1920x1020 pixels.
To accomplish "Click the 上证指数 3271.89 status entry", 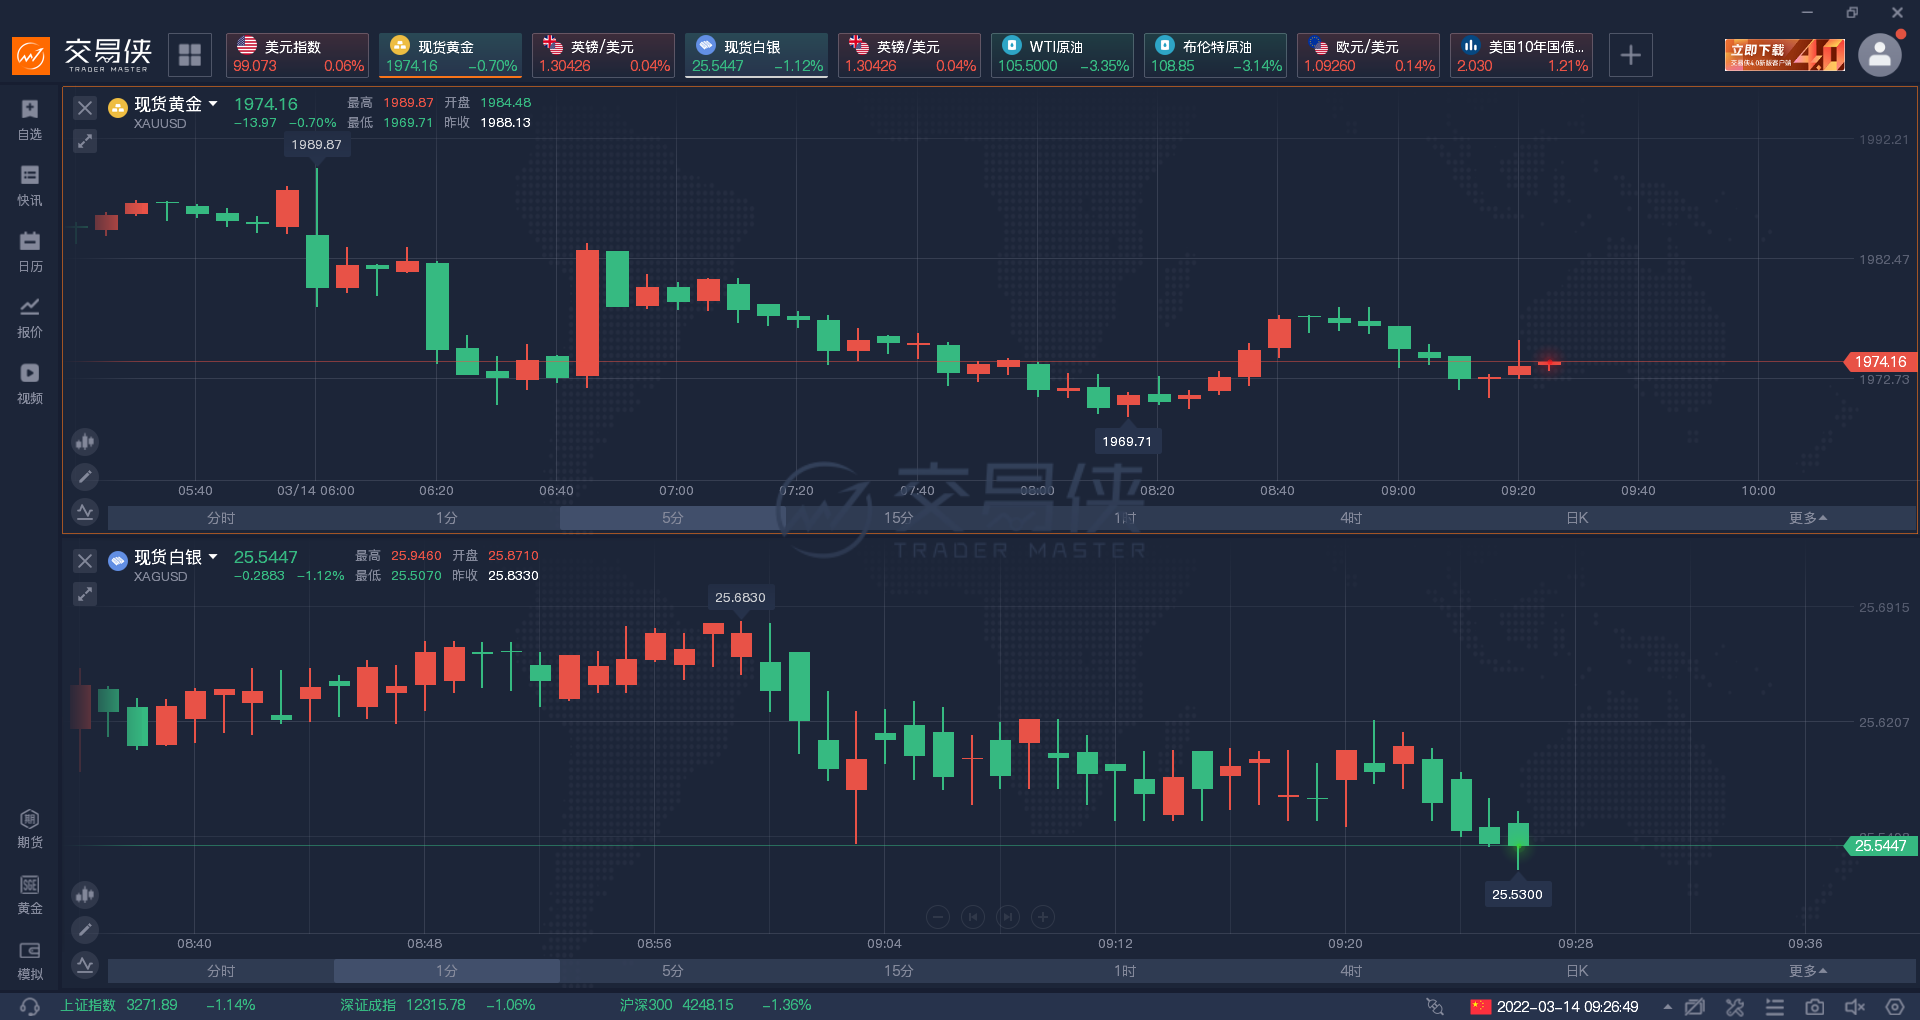I will [x=158, y=1005].
